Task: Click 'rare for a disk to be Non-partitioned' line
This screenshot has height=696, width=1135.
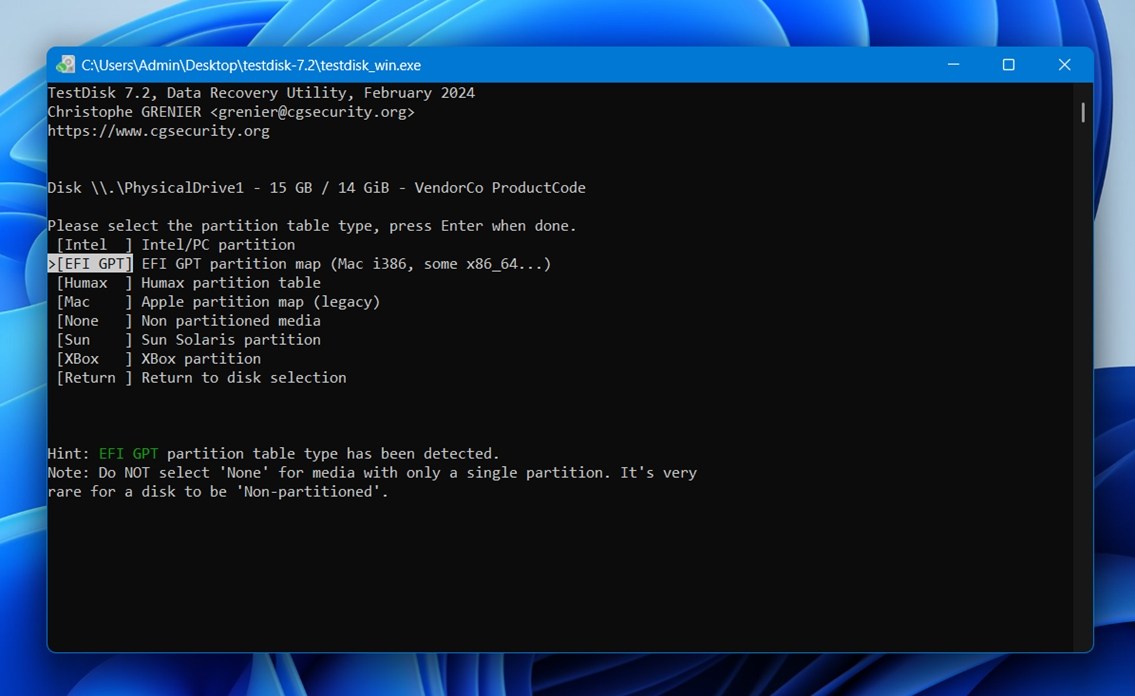Action: pos(218,491)
